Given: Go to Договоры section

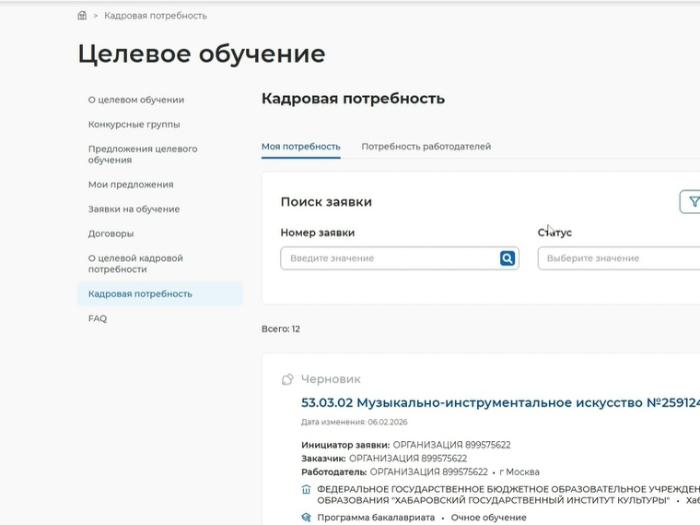Looking at the screenshot, I should tap(111, 233).
